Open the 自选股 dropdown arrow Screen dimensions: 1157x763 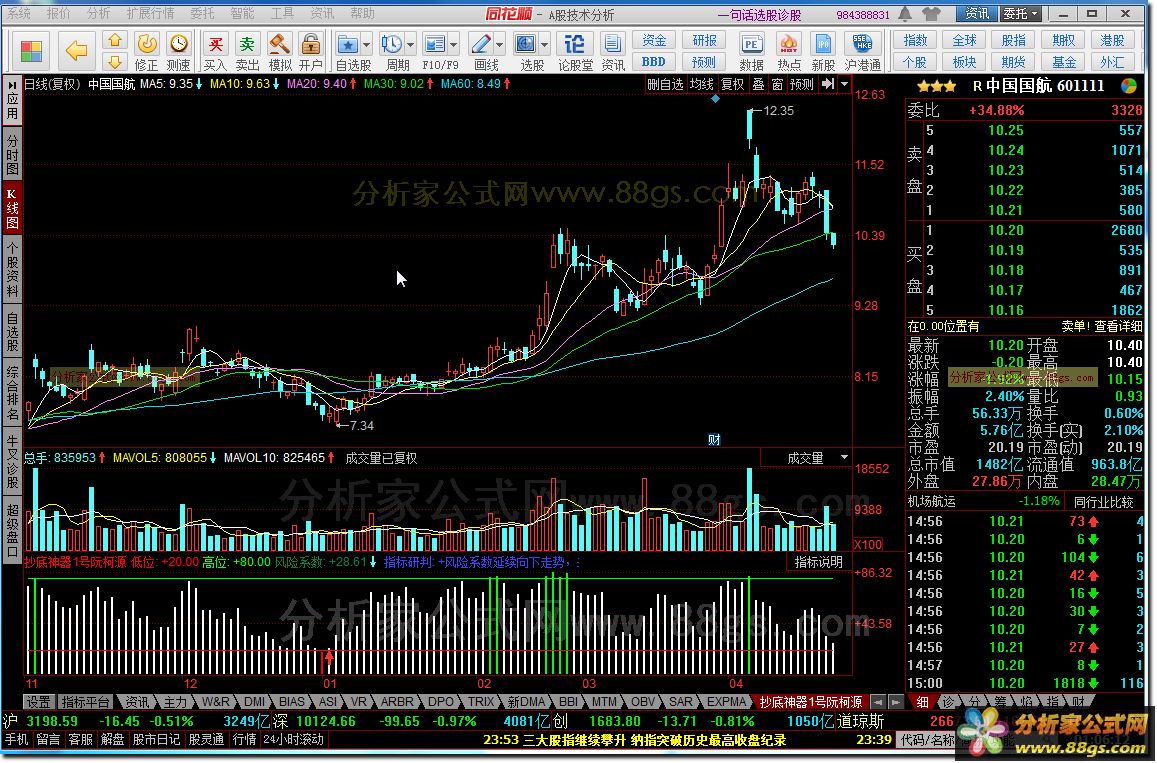[367, 45]
